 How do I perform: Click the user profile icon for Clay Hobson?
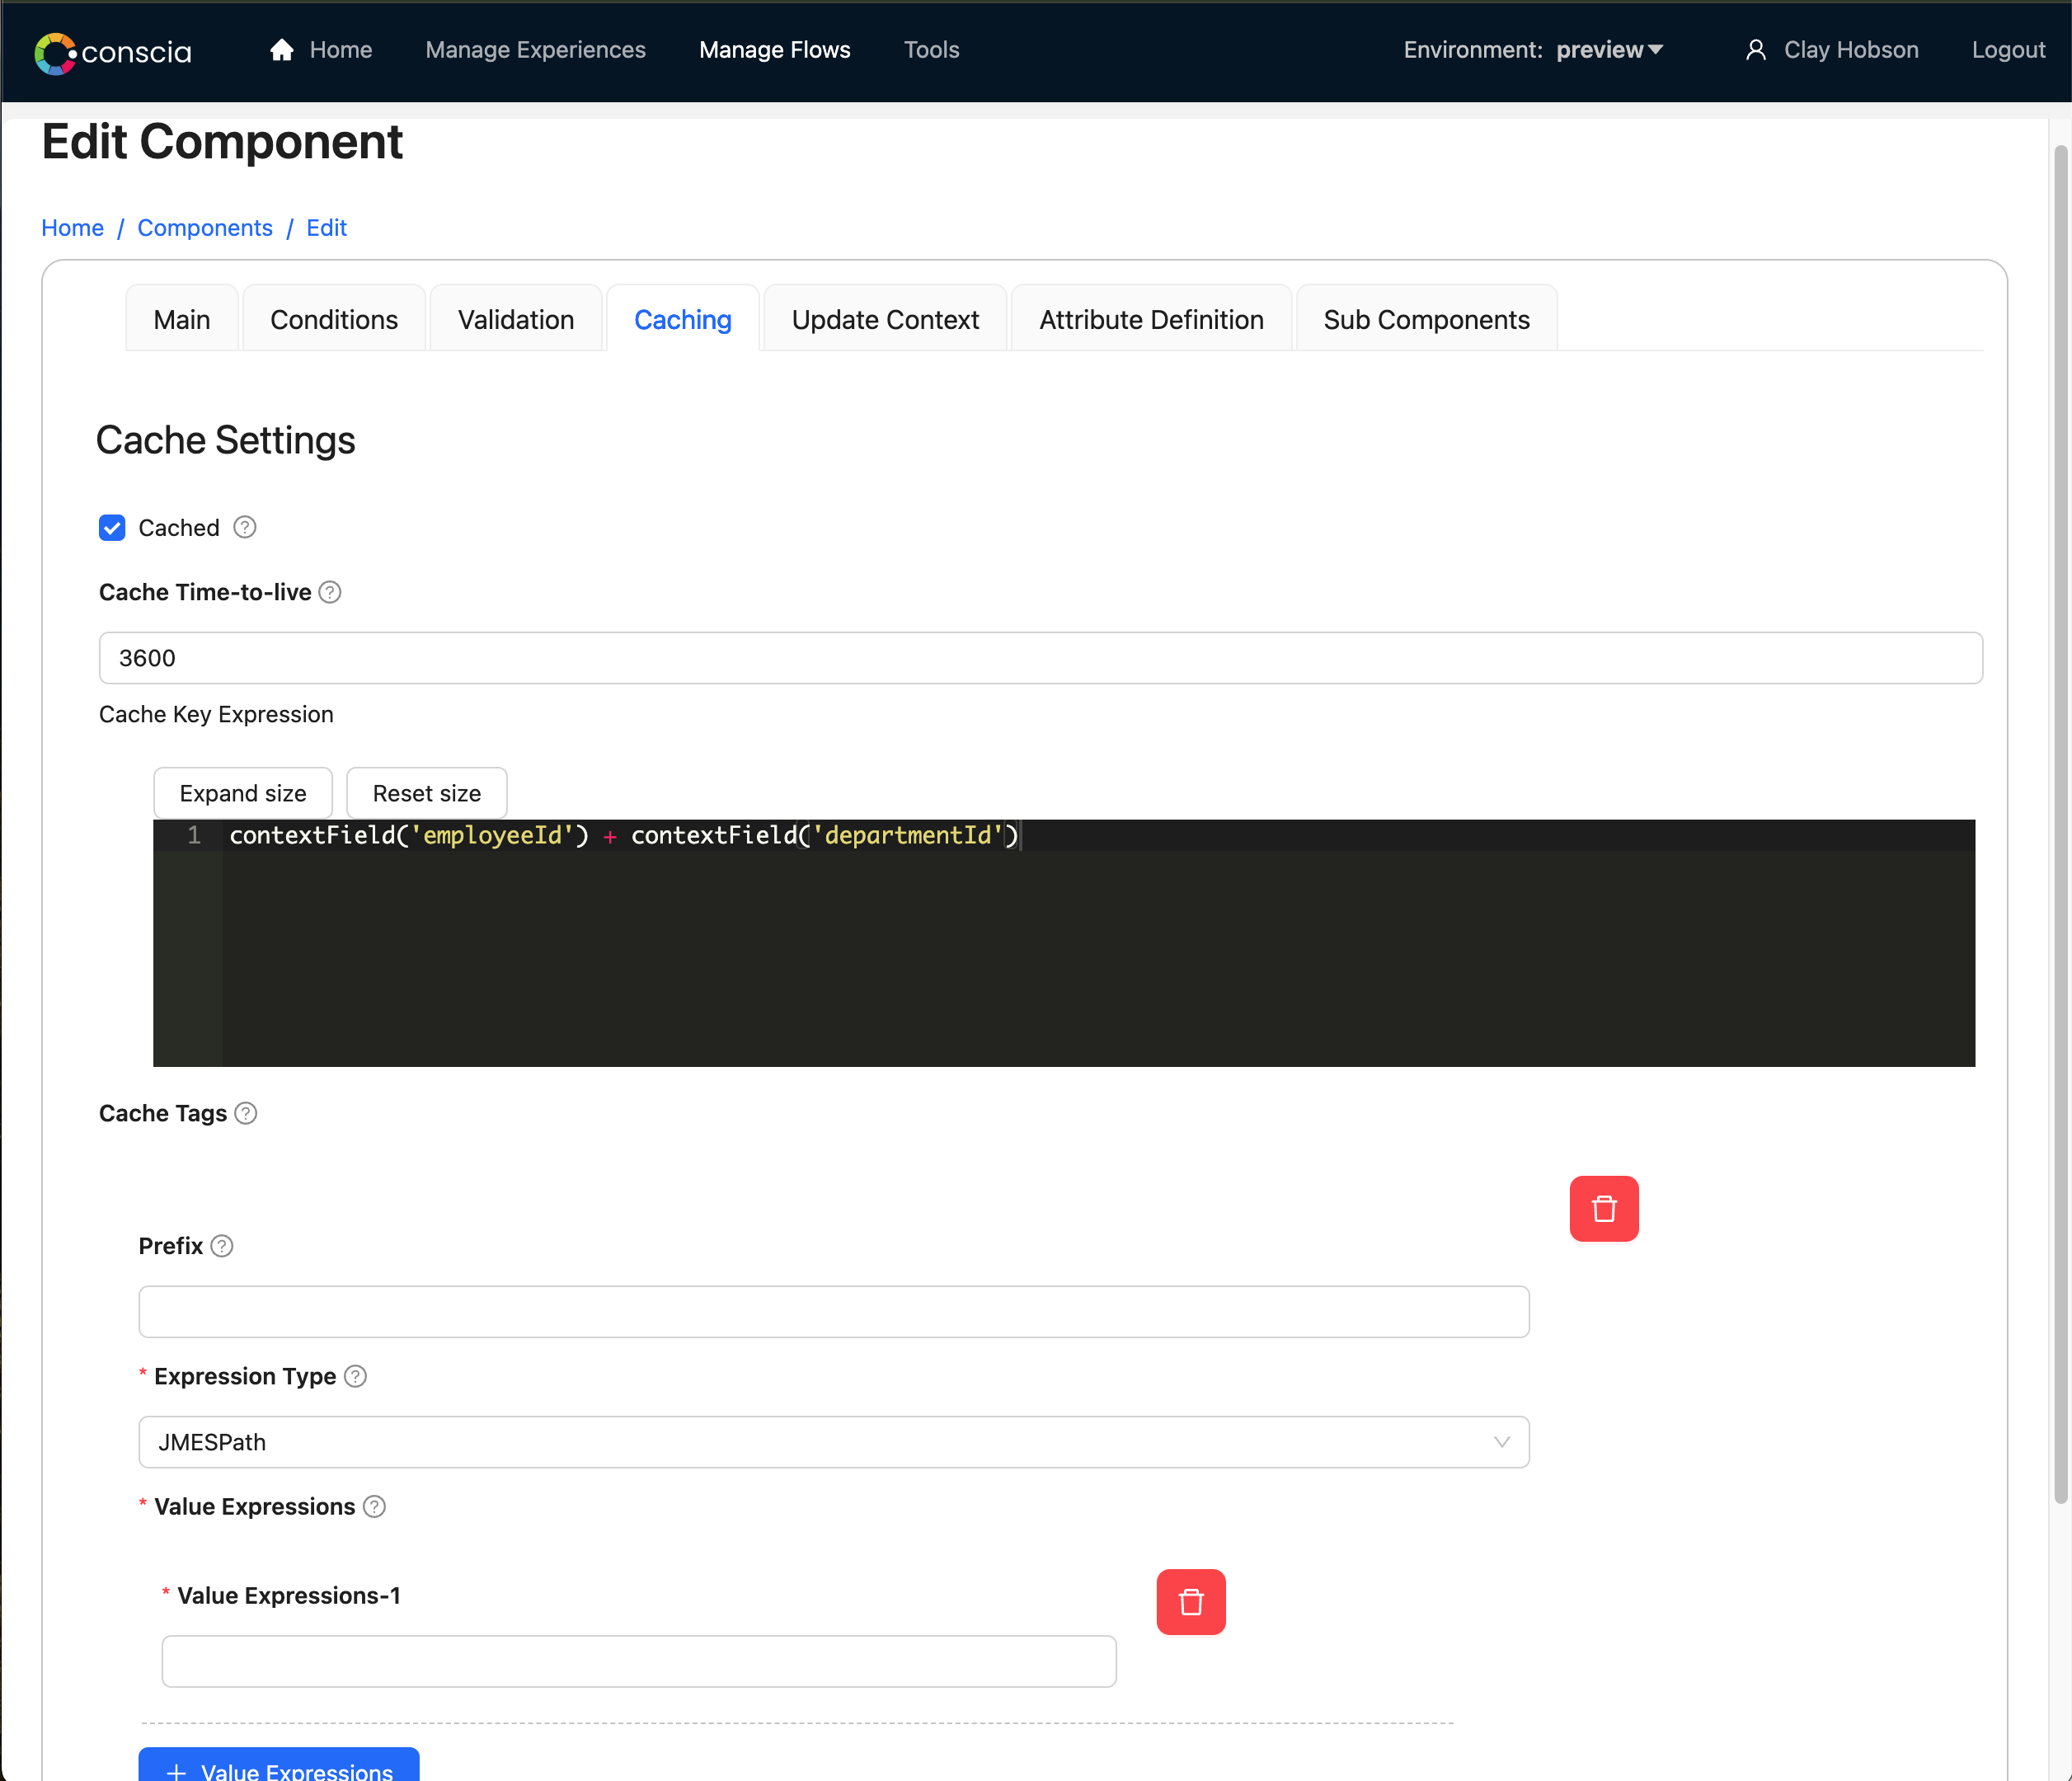pyautogui.click(x=1755, y=49)
